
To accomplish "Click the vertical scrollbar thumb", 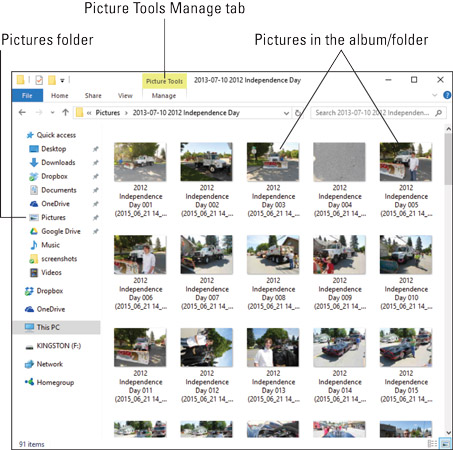I will pyautogui.click(x=448, y=159).
